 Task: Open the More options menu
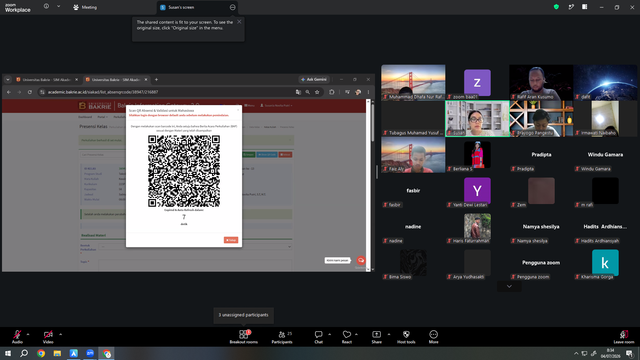pos(433,337)
